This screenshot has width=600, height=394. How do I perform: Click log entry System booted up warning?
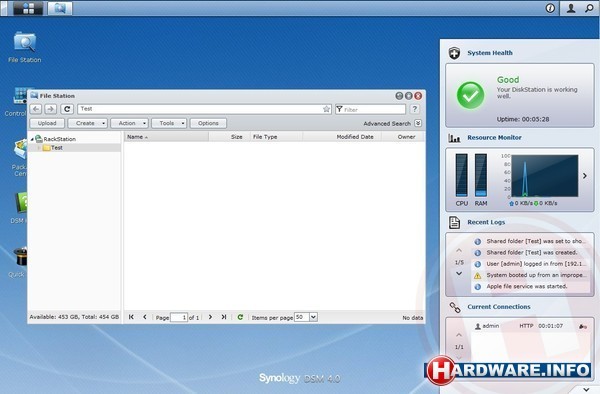coord(531,275)
